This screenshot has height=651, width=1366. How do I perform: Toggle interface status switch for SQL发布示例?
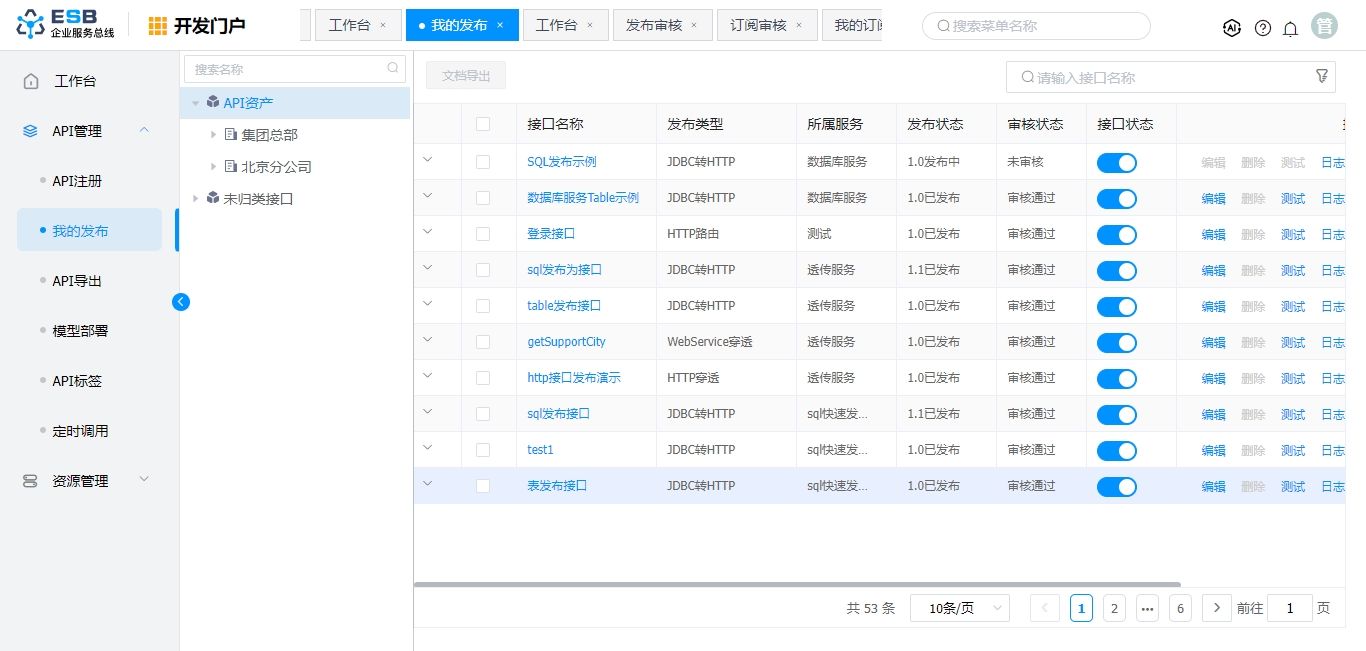pos(1116,163)
